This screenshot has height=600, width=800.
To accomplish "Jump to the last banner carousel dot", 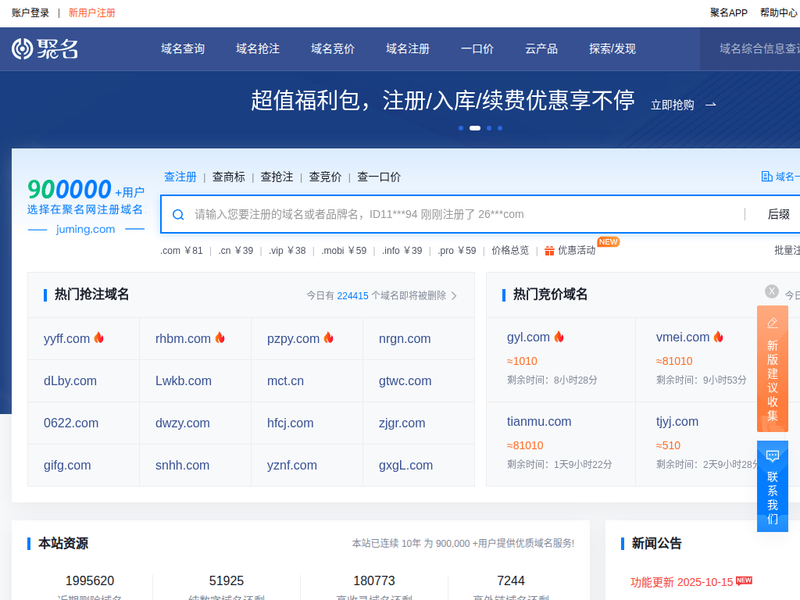I will point(500,128).
